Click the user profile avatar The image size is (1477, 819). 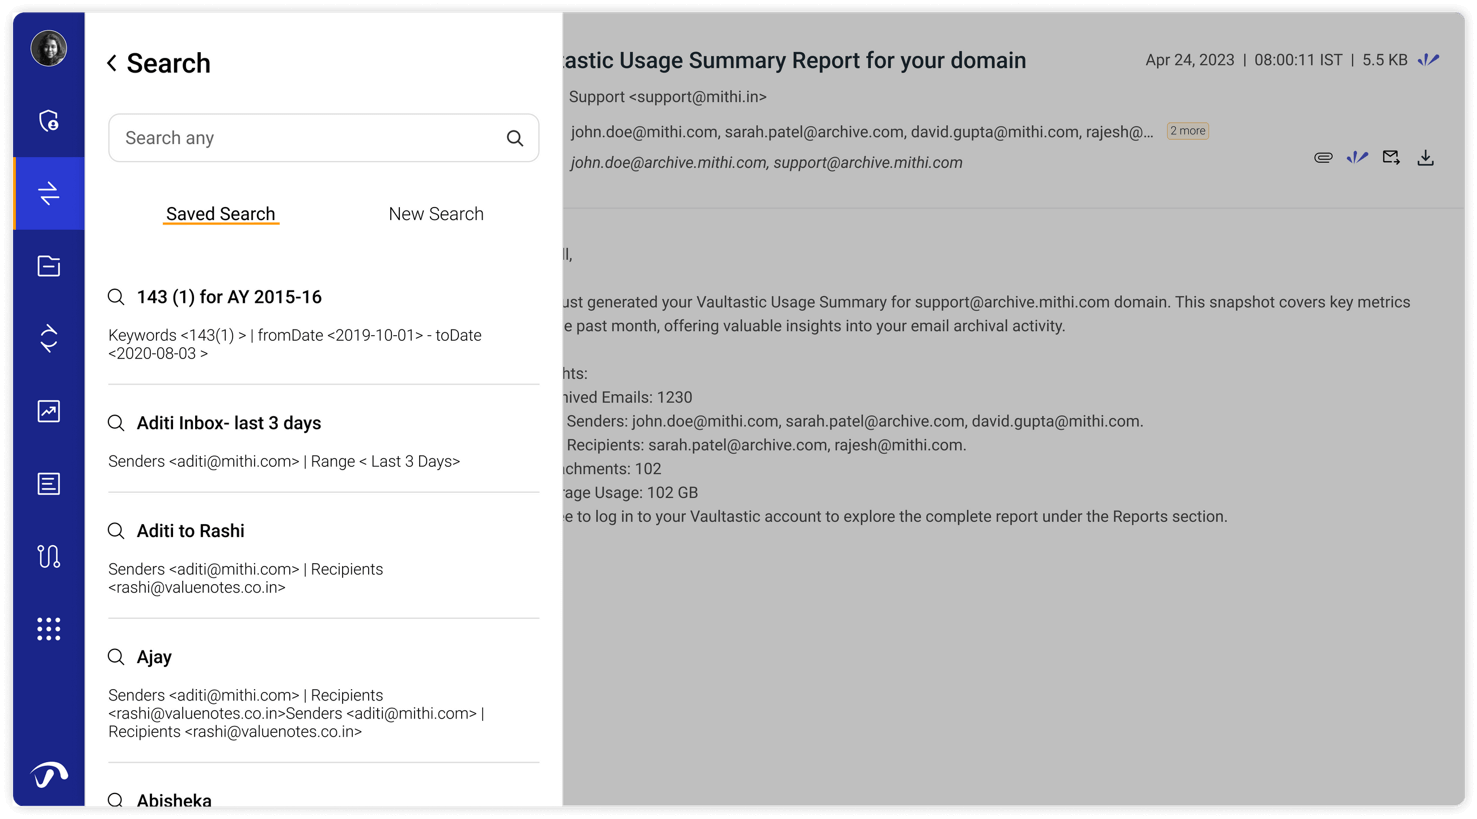pos(48,48)
